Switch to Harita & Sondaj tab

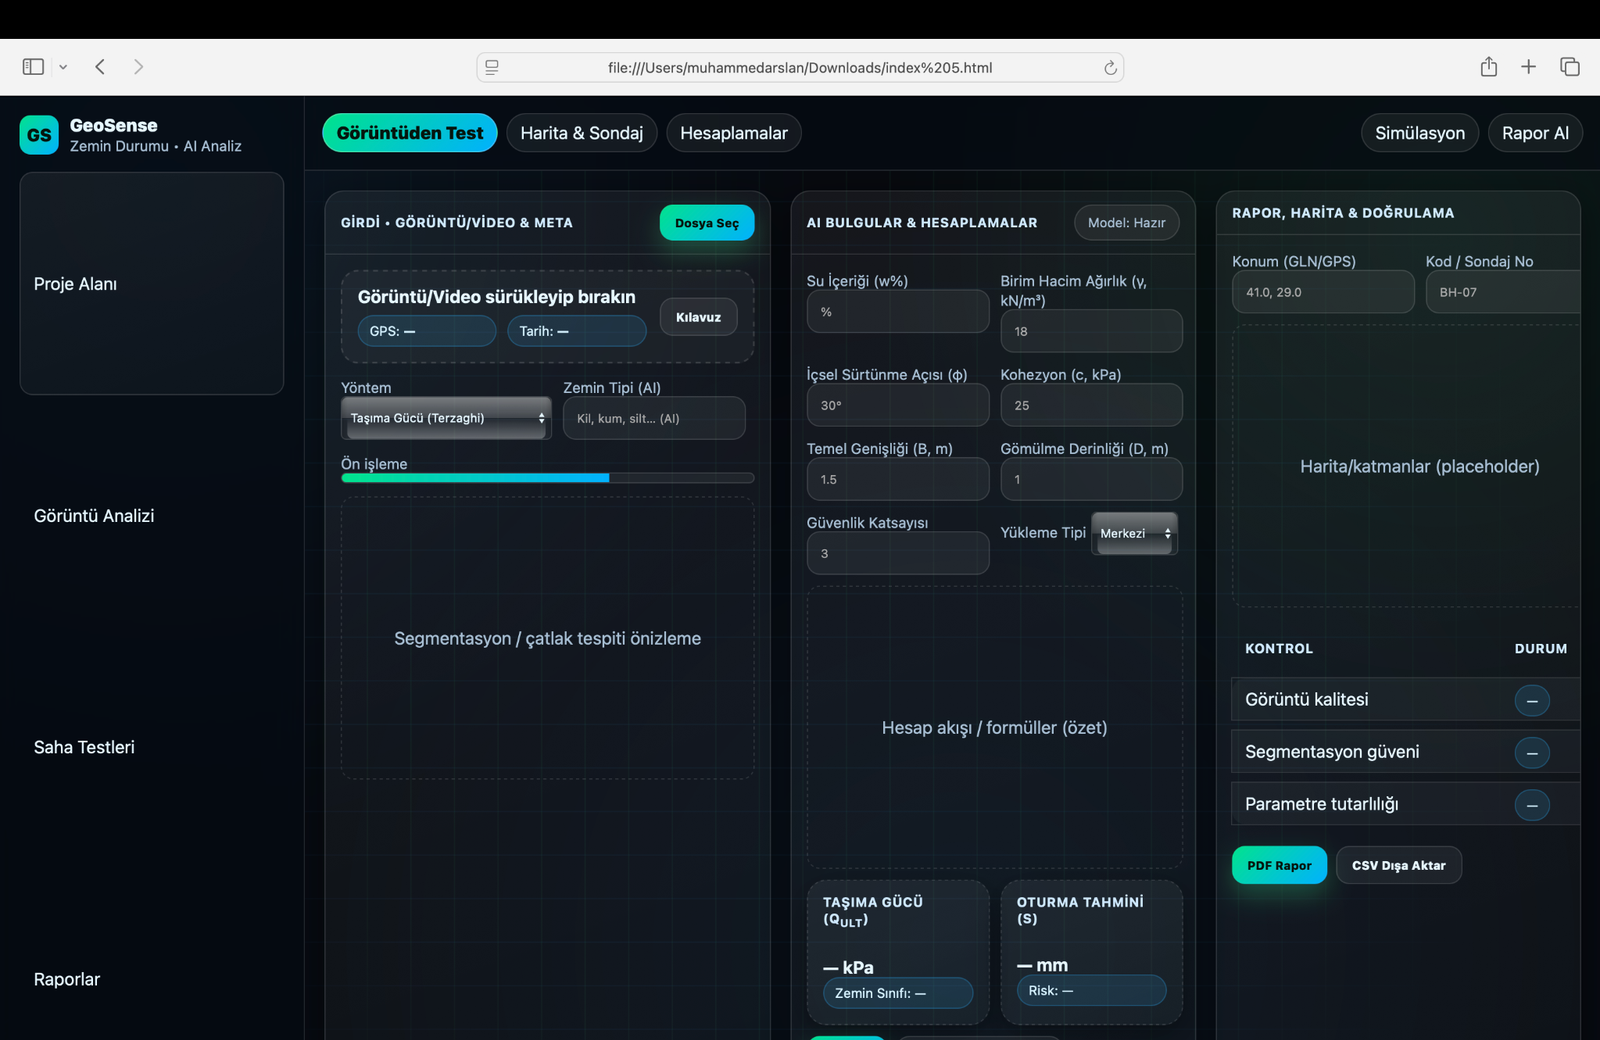pyautogui.click(x=581, y=133)
